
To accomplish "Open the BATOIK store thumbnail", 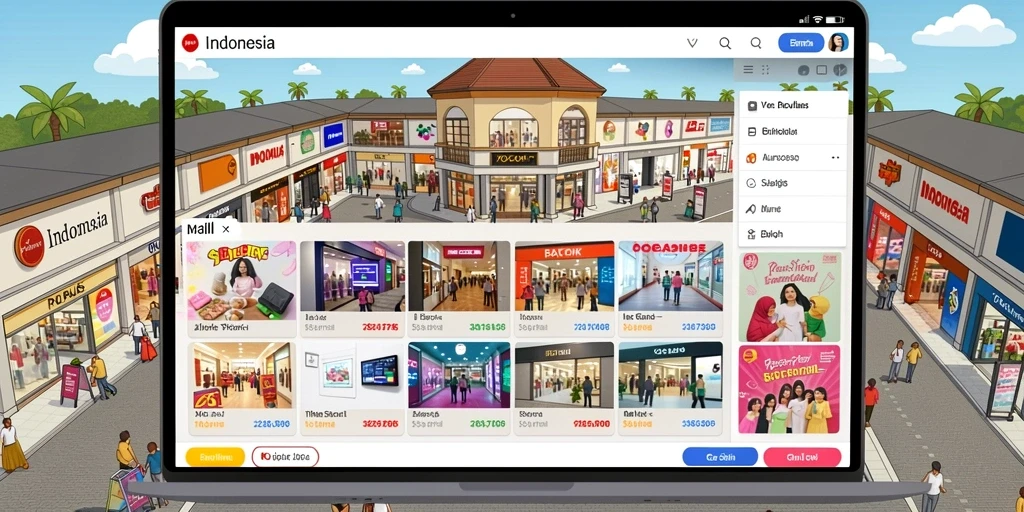I will click(564, 276).
